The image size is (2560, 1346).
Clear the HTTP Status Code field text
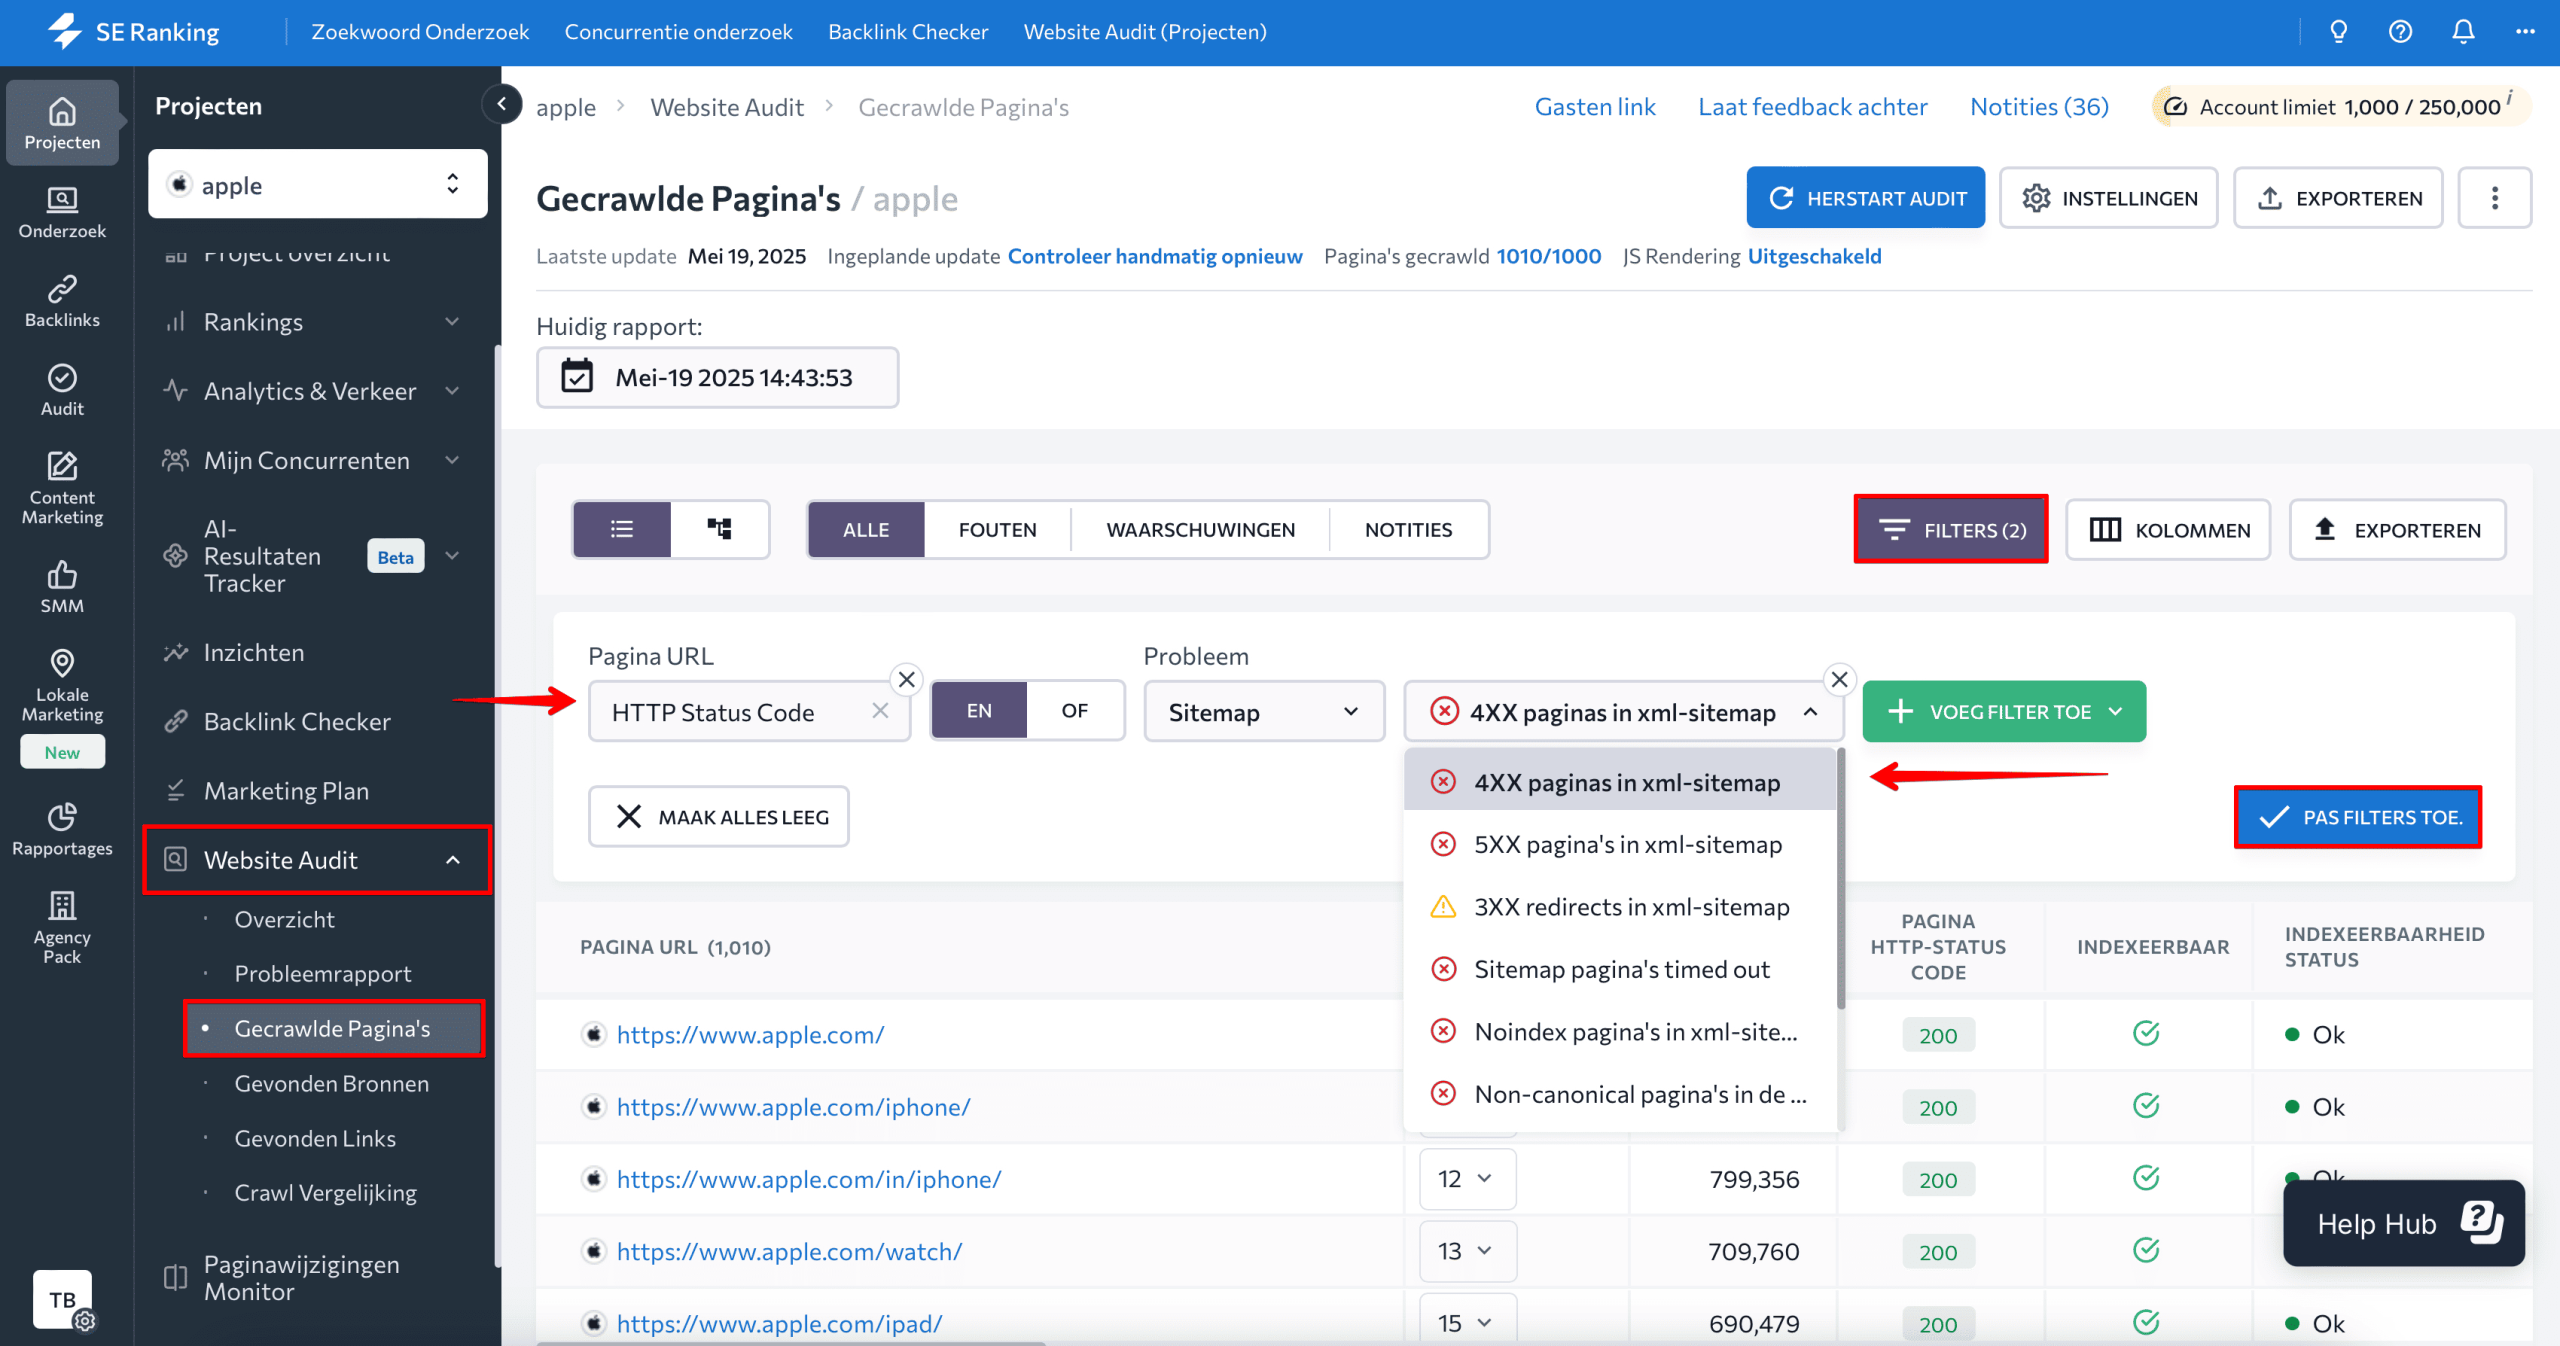(x=880, y=711)
